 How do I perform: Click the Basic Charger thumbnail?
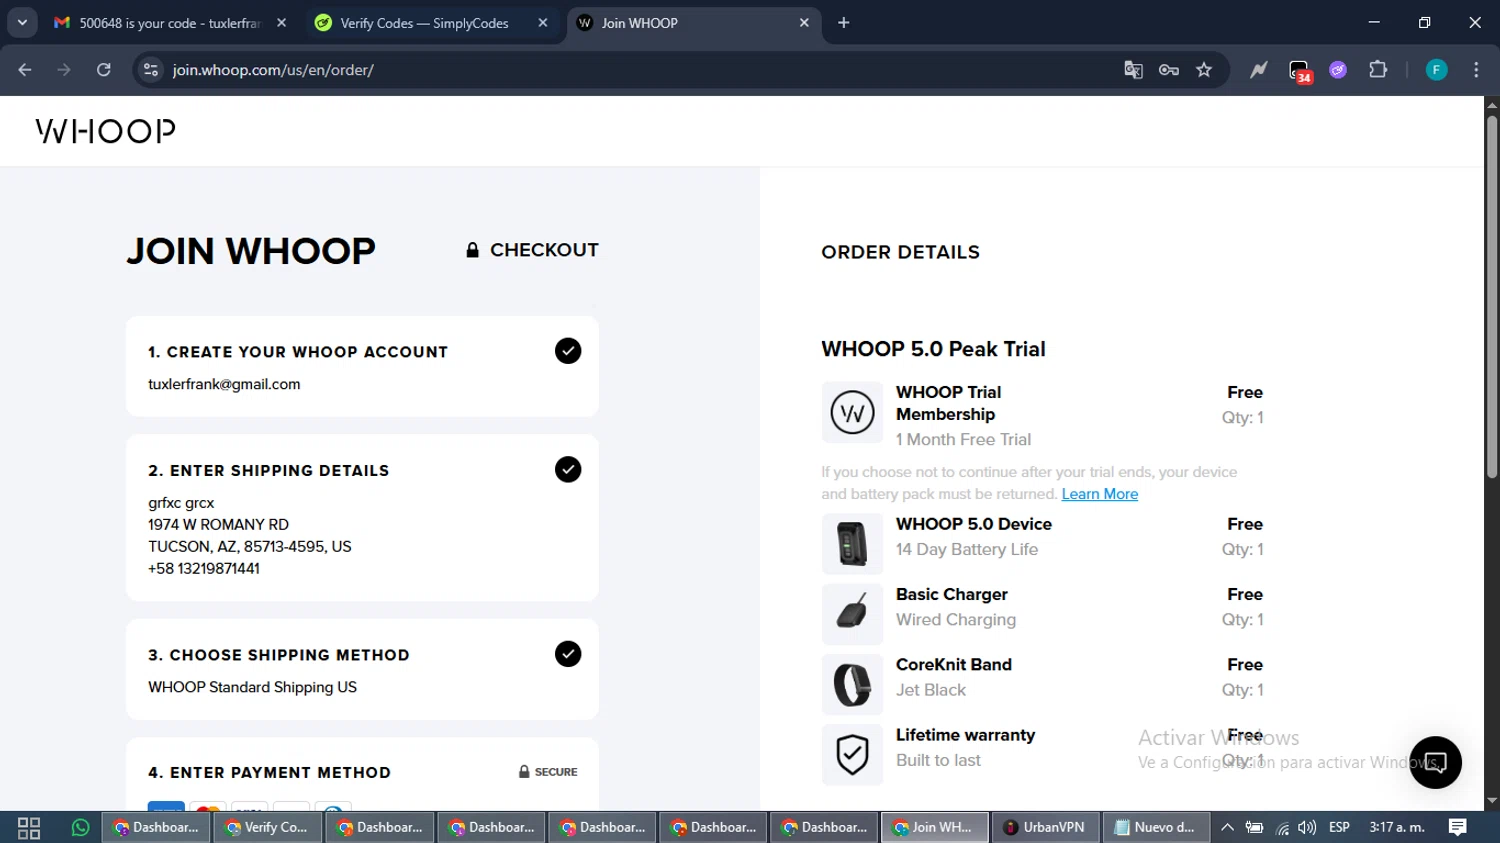(852, 614)
